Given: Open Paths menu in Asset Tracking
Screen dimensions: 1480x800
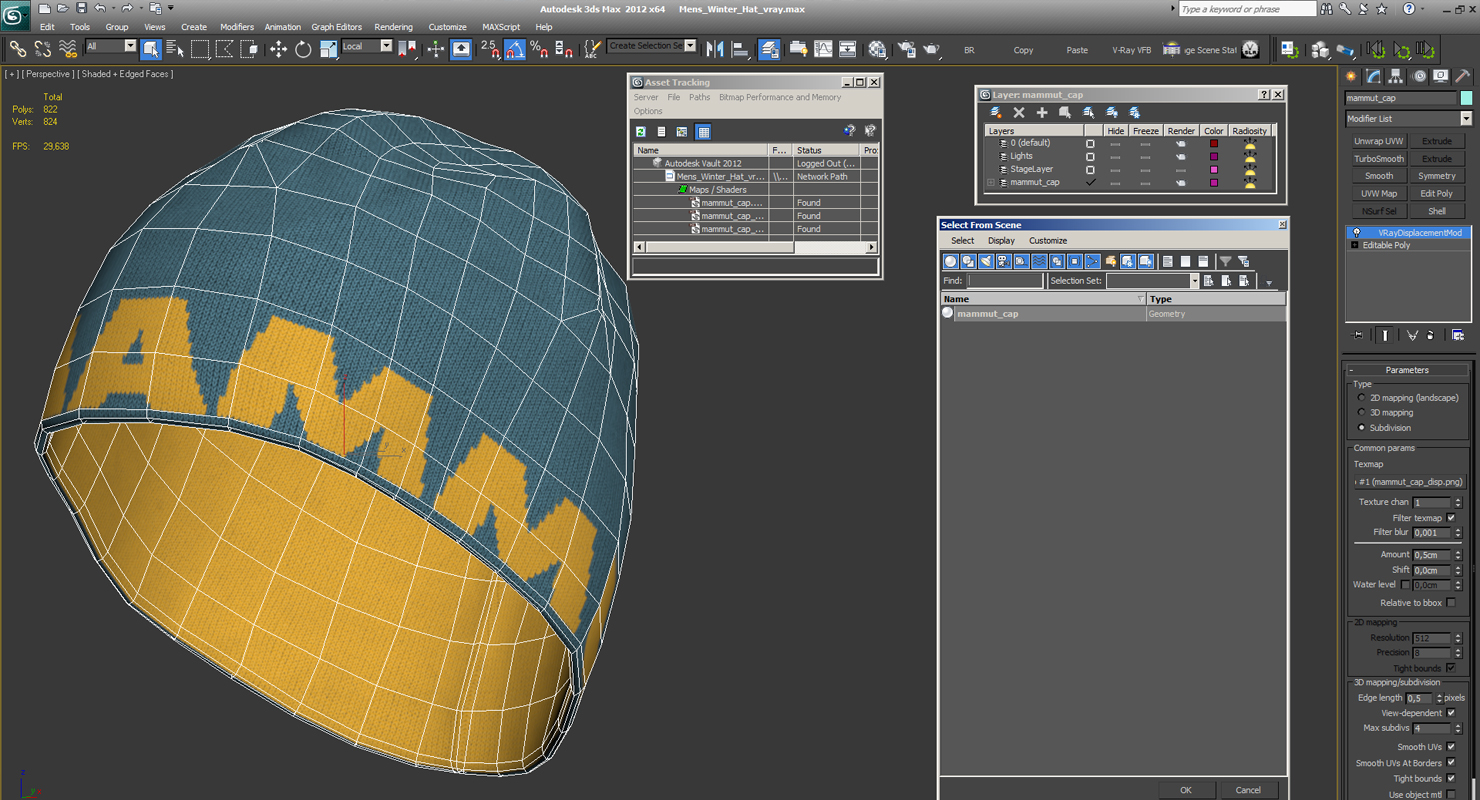Looking at the screenshot, I should coord(699,97).
